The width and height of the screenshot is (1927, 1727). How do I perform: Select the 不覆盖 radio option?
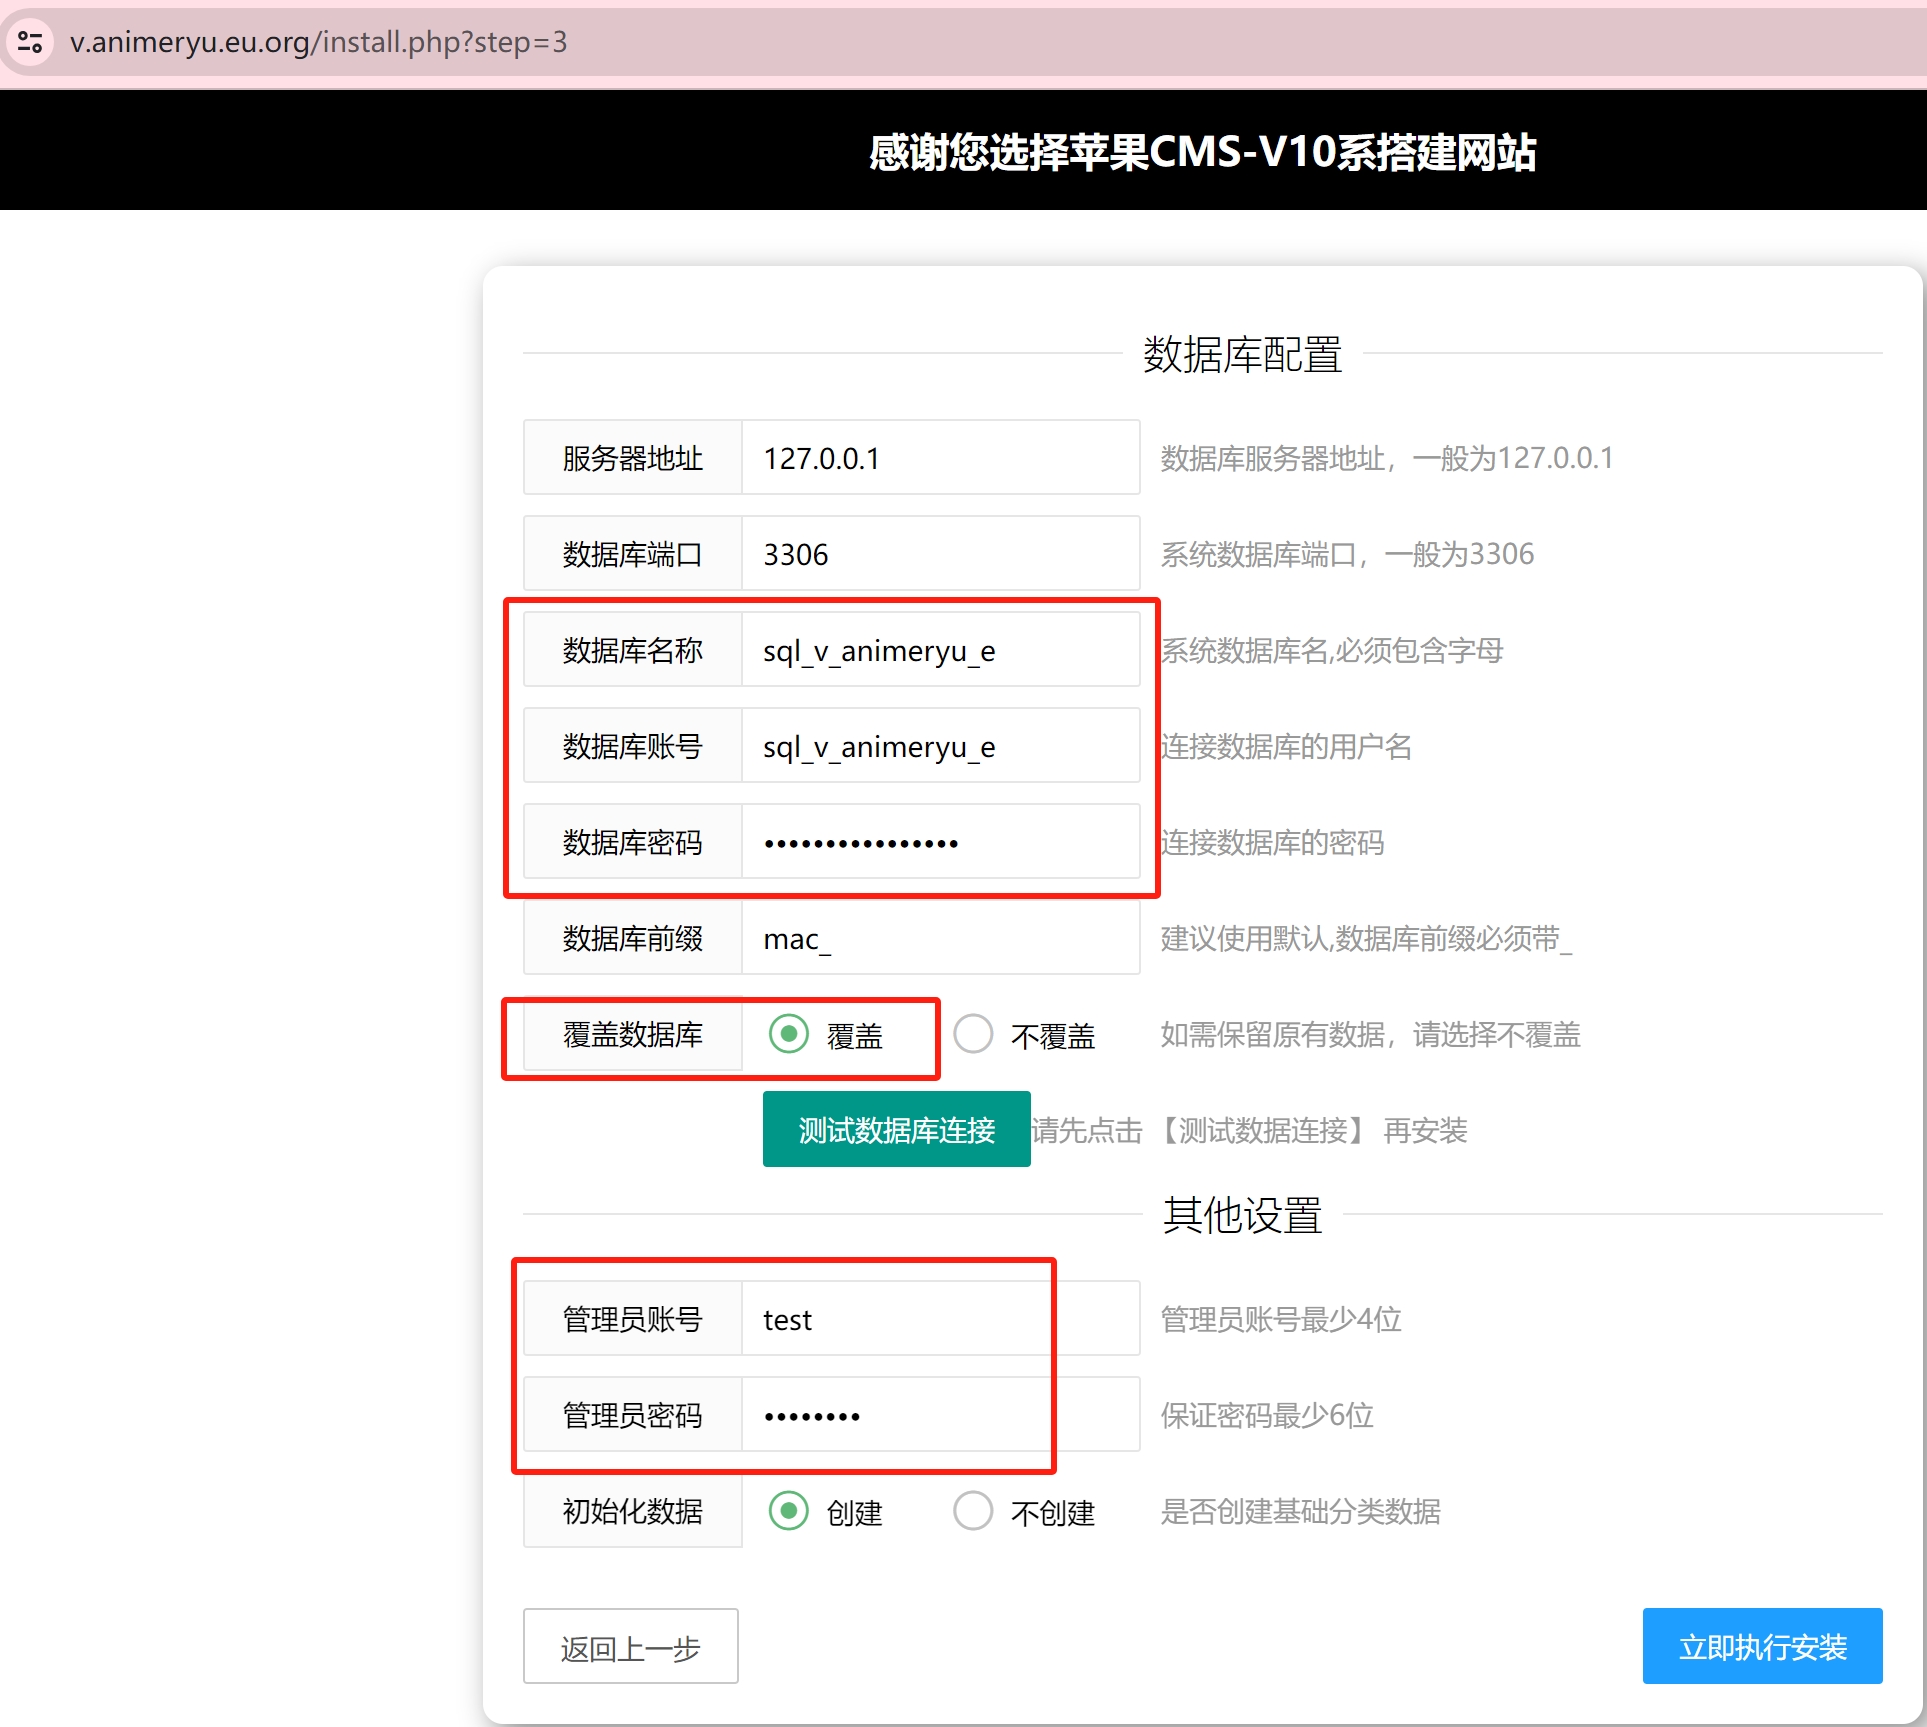(x=973, y=1033)
